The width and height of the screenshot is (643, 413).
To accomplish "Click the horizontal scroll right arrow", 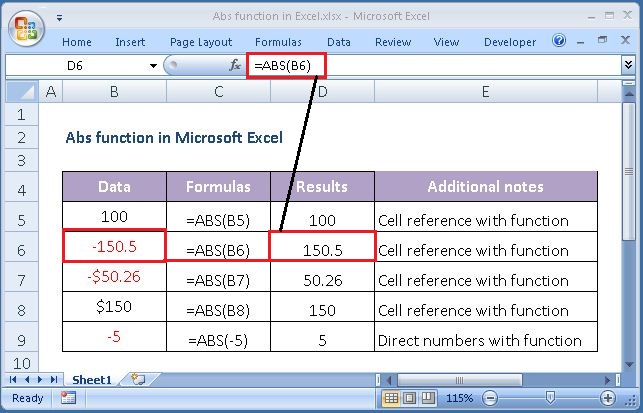I will pos(609,380).
